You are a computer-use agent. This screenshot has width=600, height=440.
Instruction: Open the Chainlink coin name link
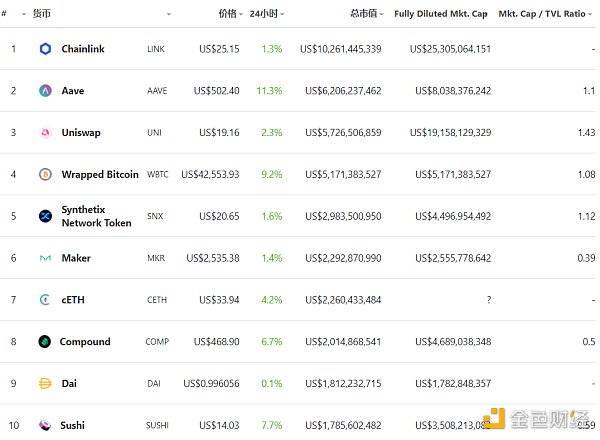pos(83,49)
